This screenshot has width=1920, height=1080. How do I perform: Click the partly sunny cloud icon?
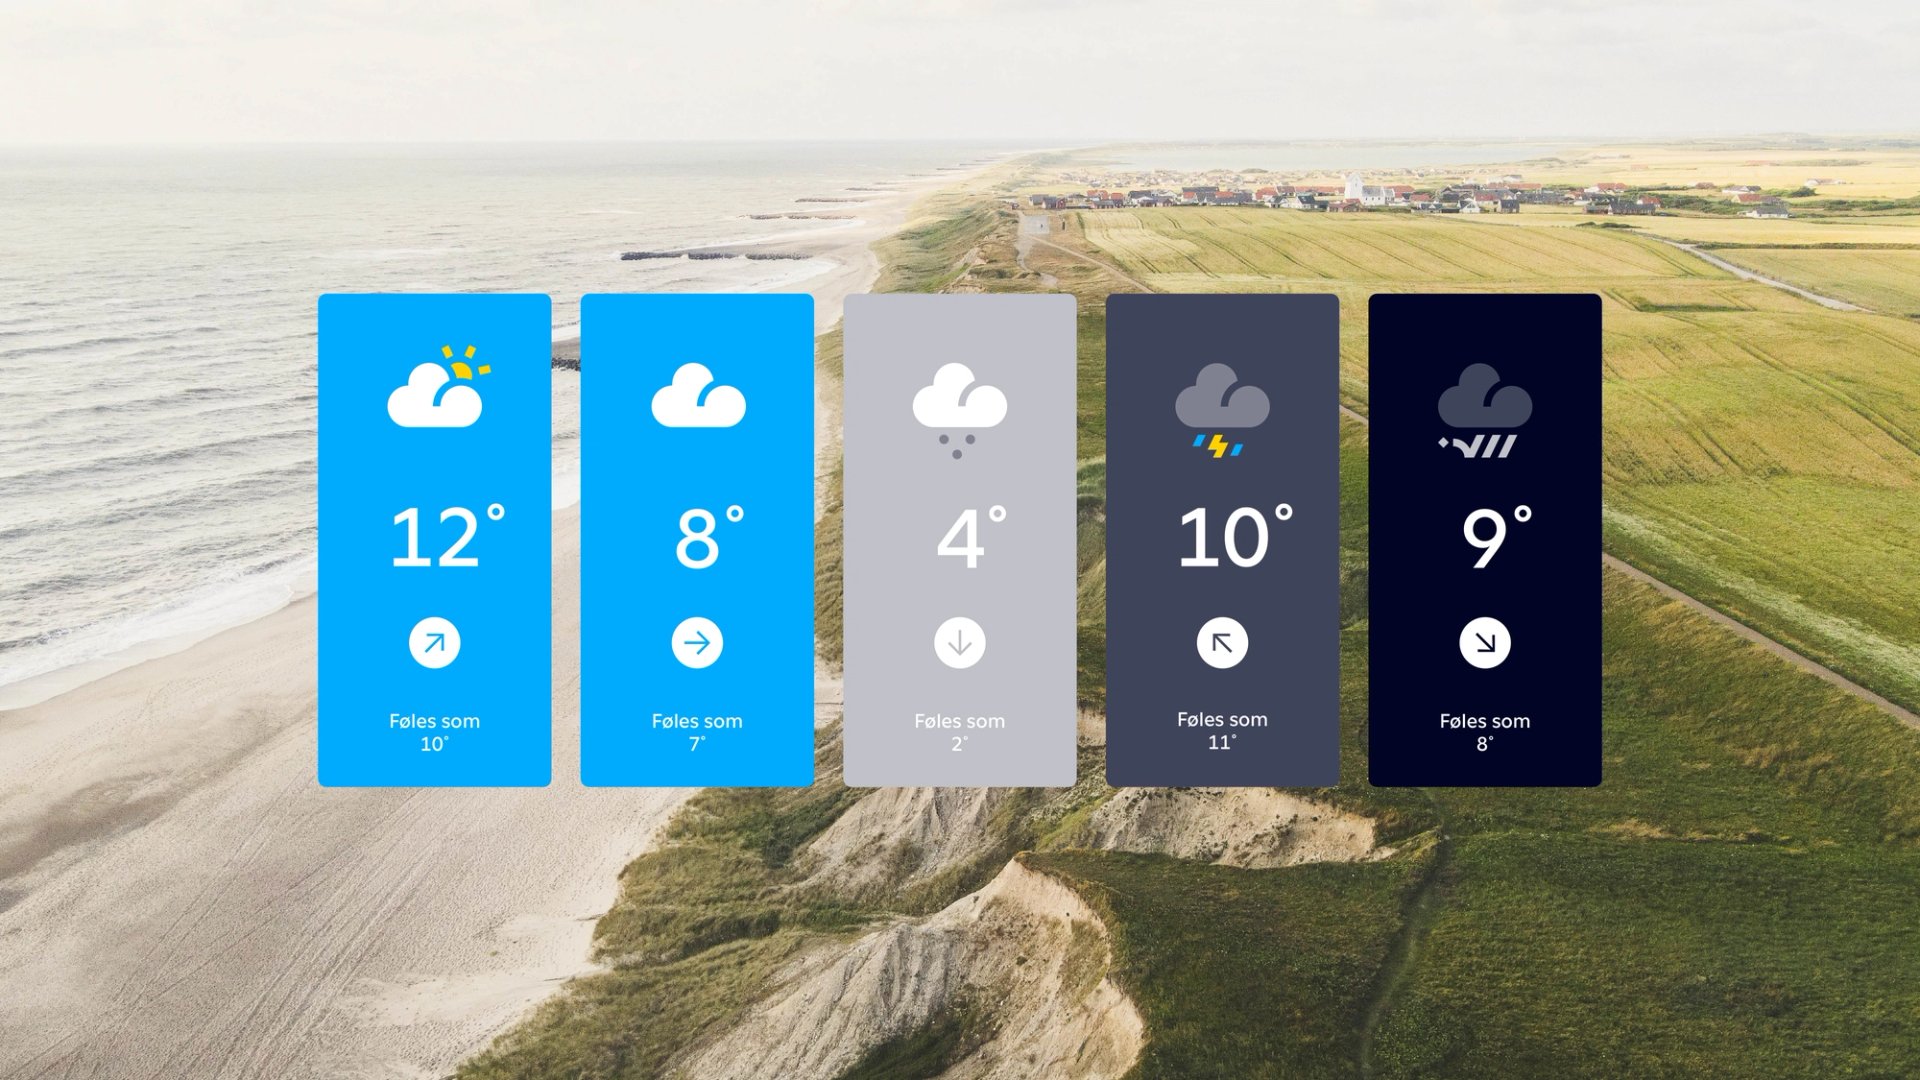click(438, 386)
